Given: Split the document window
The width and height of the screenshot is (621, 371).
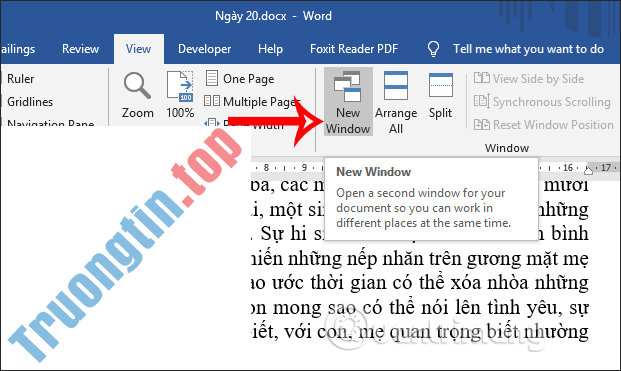Looking at the screenshot, I should tap(440, 95).
